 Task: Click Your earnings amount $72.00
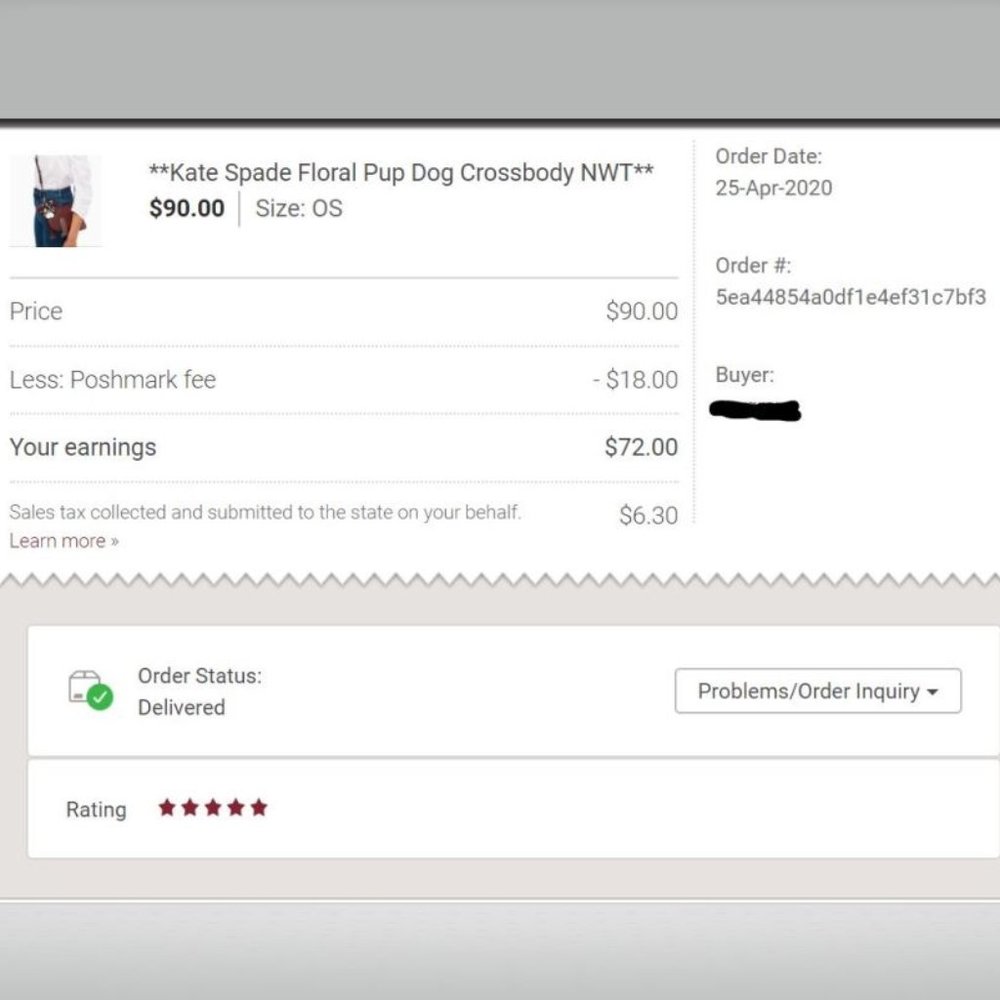[x=641, y=447]
